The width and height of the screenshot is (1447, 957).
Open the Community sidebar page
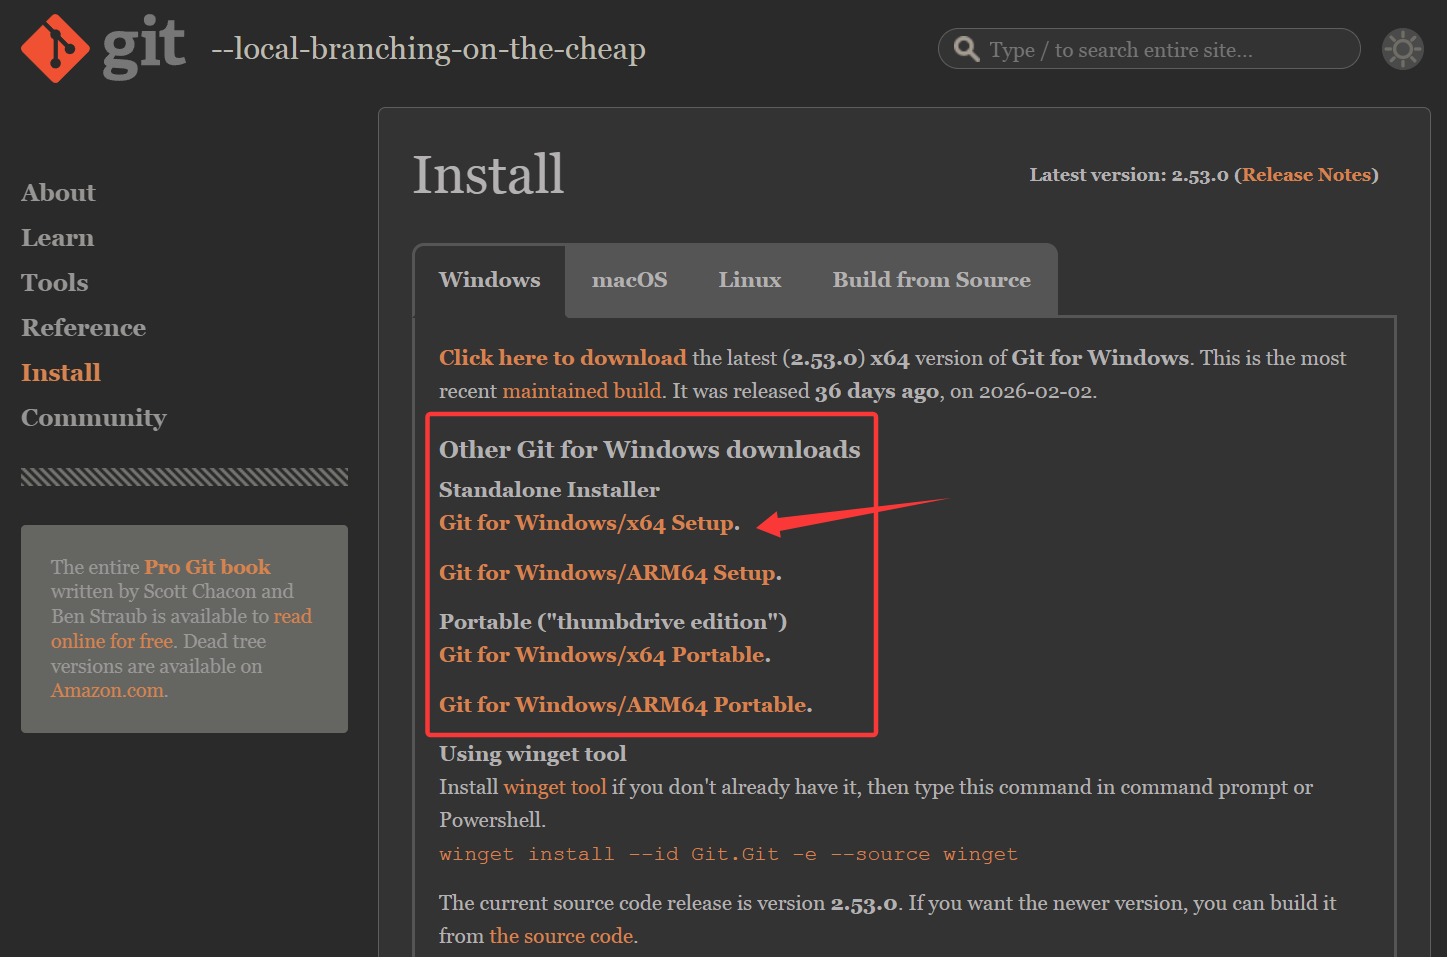tap(93, 418)
